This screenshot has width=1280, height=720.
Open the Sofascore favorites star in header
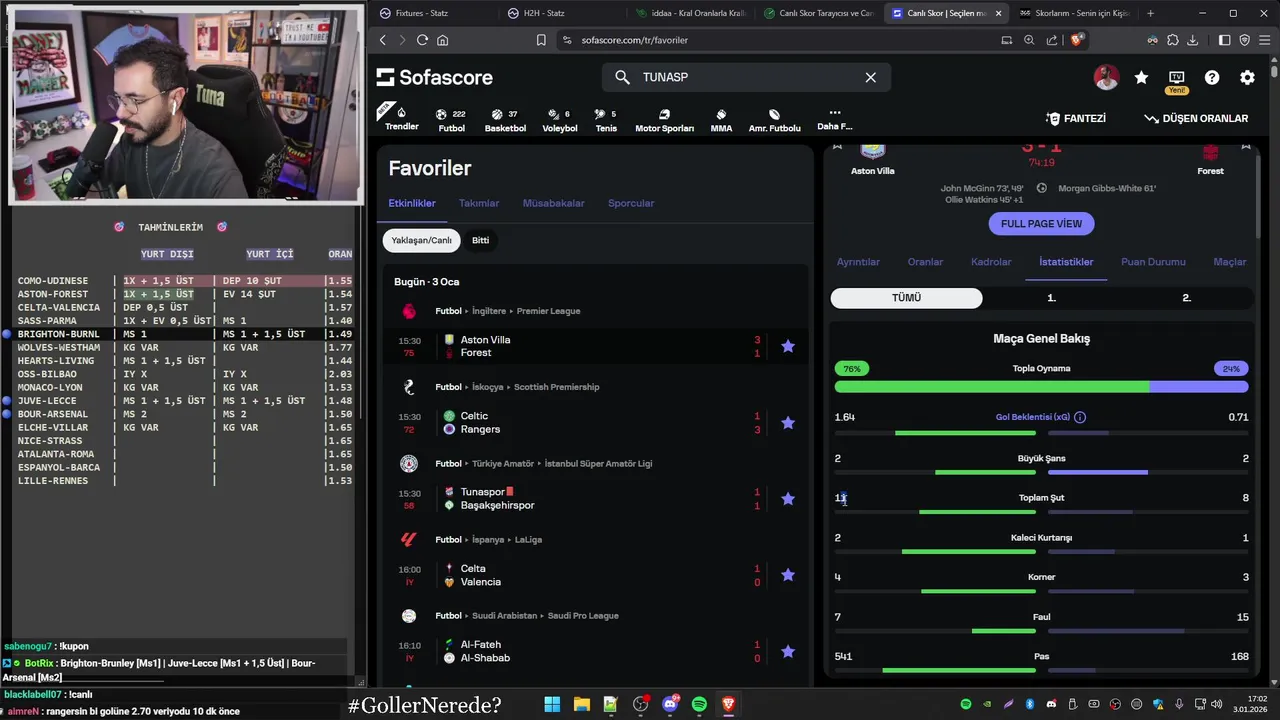[x=1141, y=77]
